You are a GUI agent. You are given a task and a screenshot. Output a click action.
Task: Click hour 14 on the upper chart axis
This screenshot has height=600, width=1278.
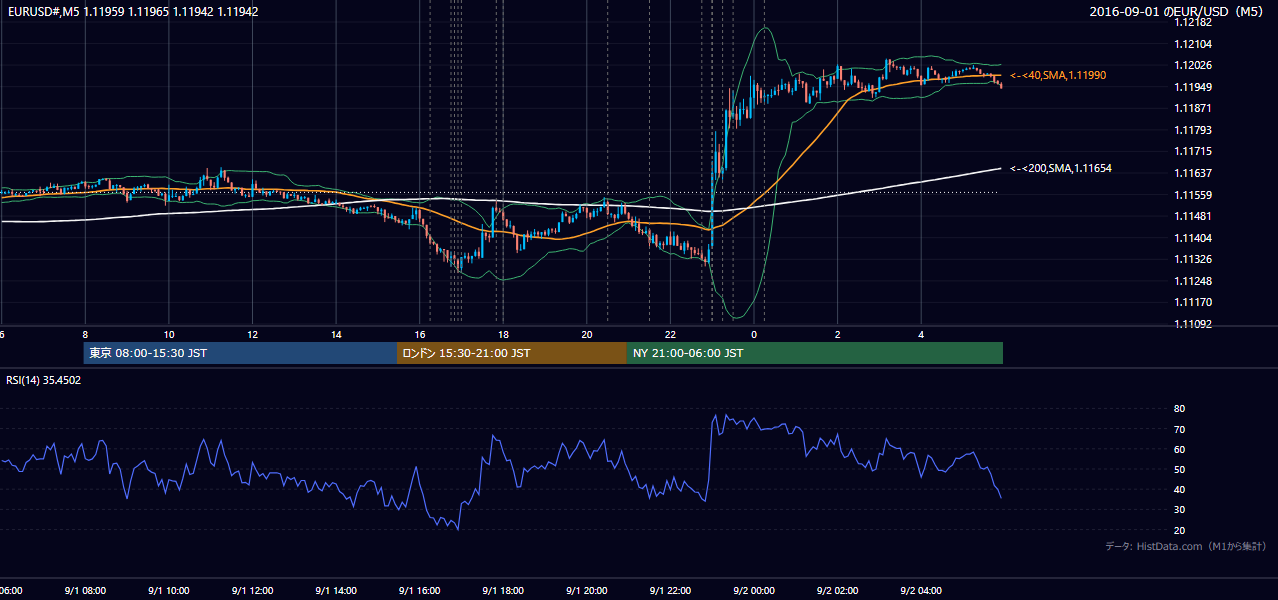click(336, 334)
